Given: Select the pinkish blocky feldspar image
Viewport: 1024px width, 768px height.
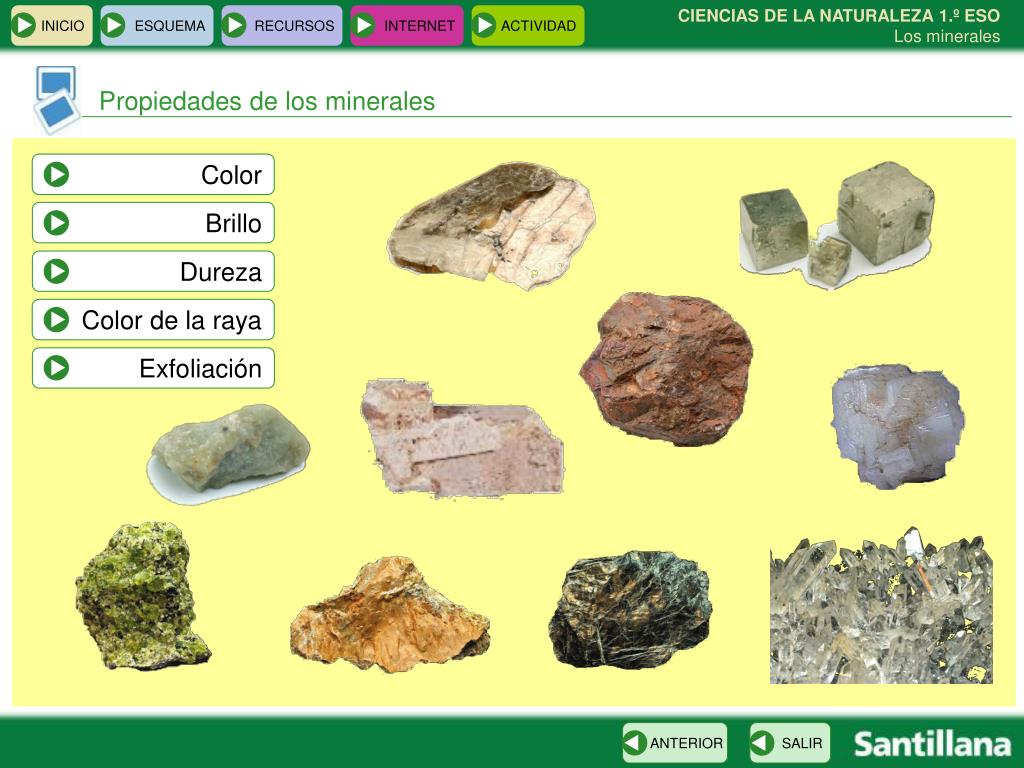Looking at the screenshot, I should pyautogui.click(x=462, y=438).
